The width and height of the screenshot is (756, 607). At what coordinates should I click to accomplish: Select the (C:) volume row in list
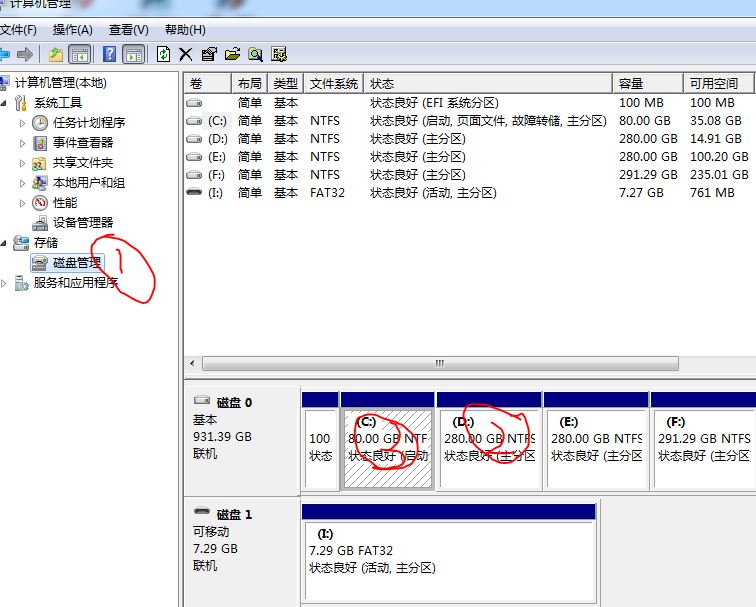(469, 121)
